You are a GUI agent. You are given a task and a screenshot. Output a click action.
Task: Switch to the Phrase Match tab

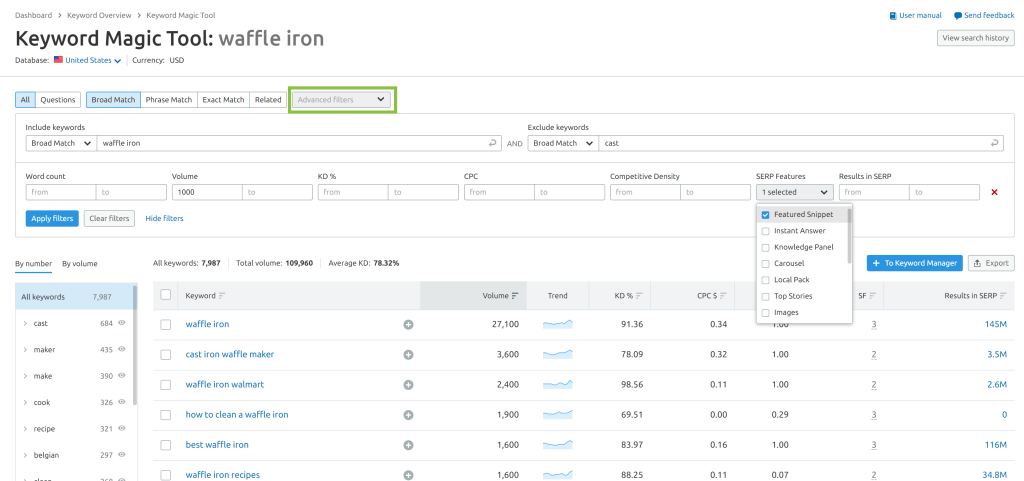[168, 100]
